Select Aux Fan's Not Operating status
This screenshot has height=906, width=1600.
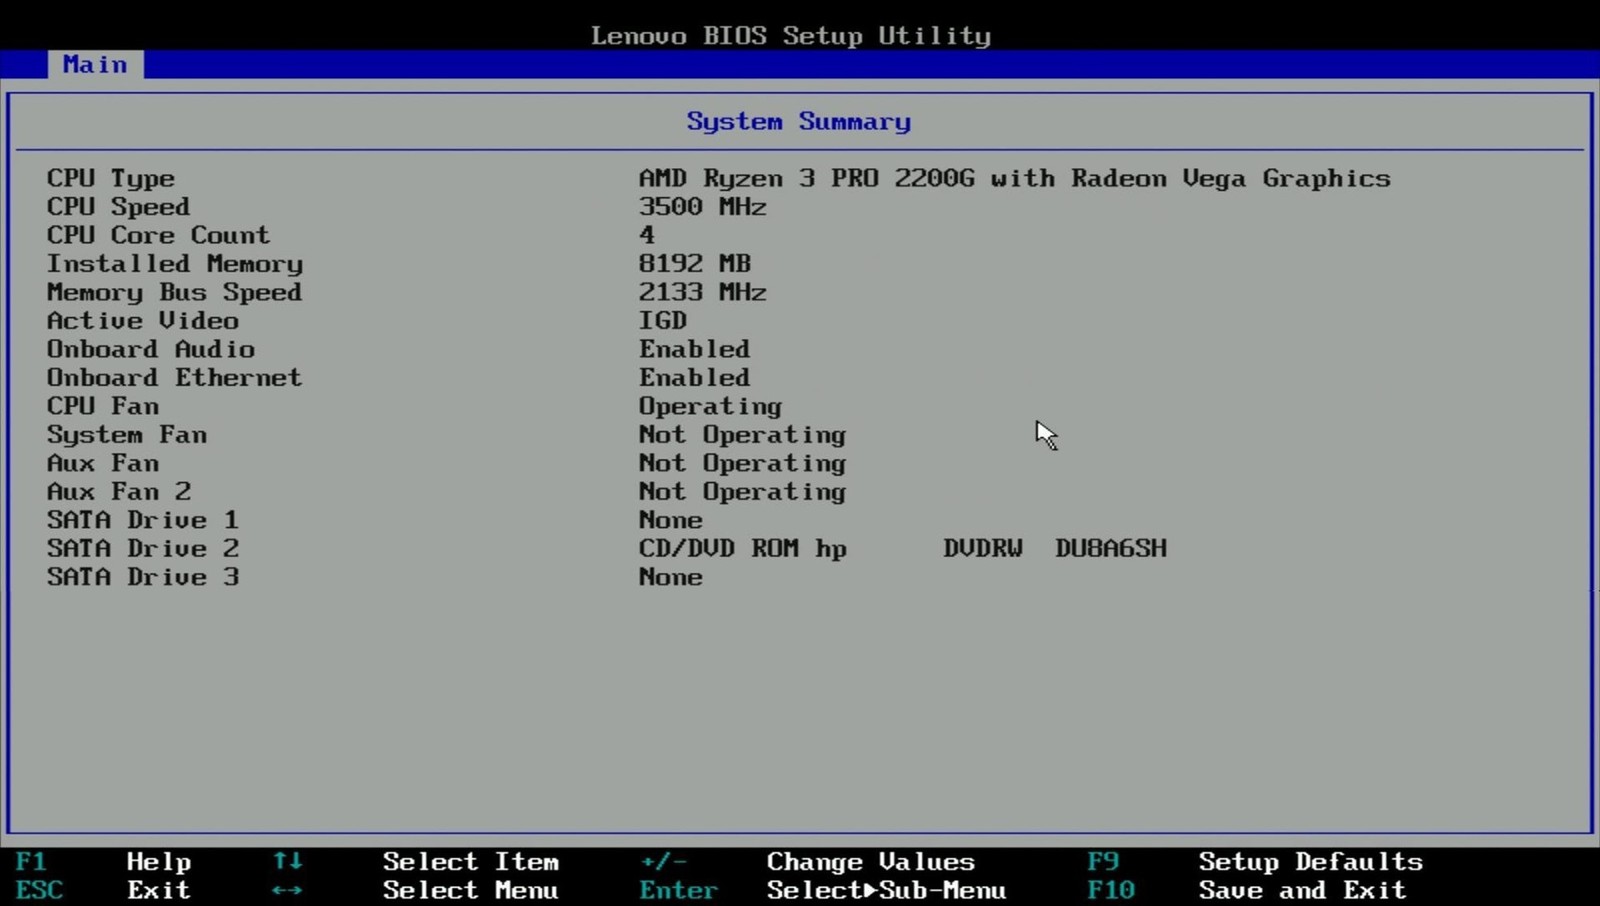[x=742, y=464]
